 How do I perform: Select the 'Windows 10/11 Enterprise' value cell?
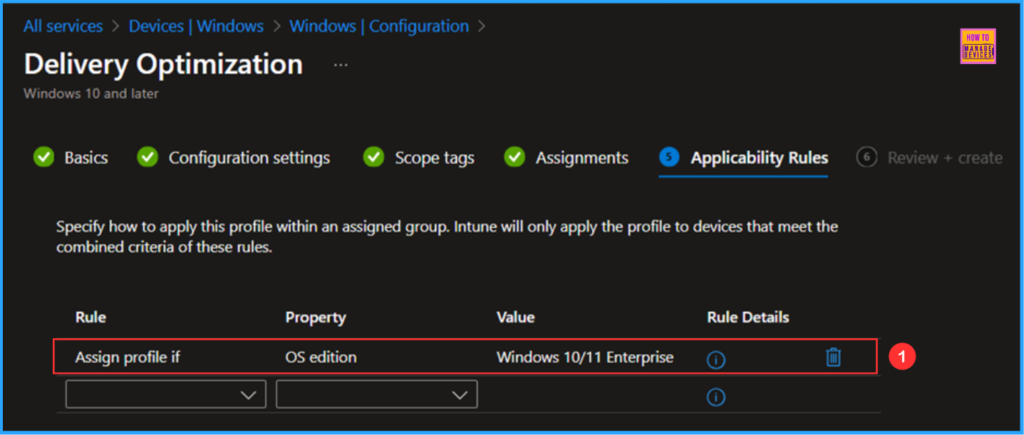point(585,357)
